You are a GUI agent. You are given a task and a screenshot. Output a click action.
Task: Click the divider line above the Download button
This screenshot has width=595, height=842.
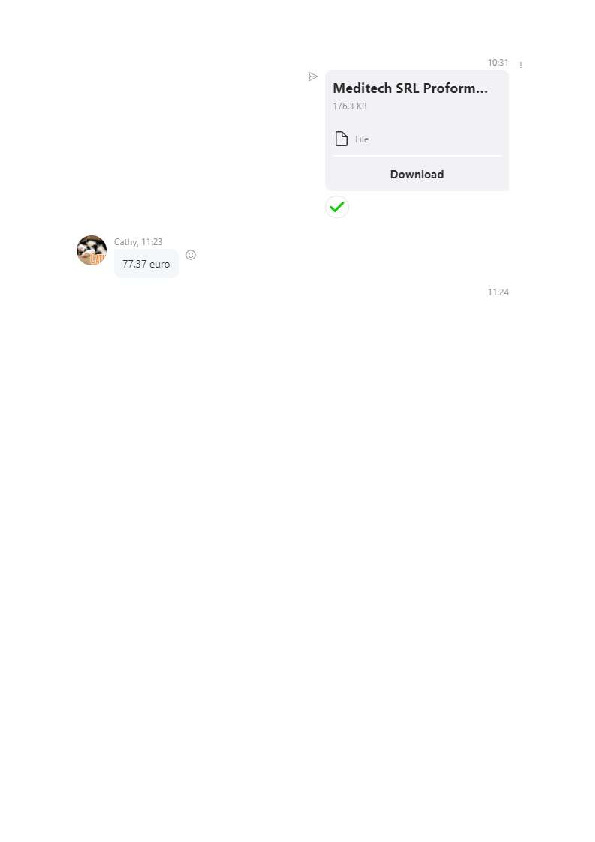[417, 156]
